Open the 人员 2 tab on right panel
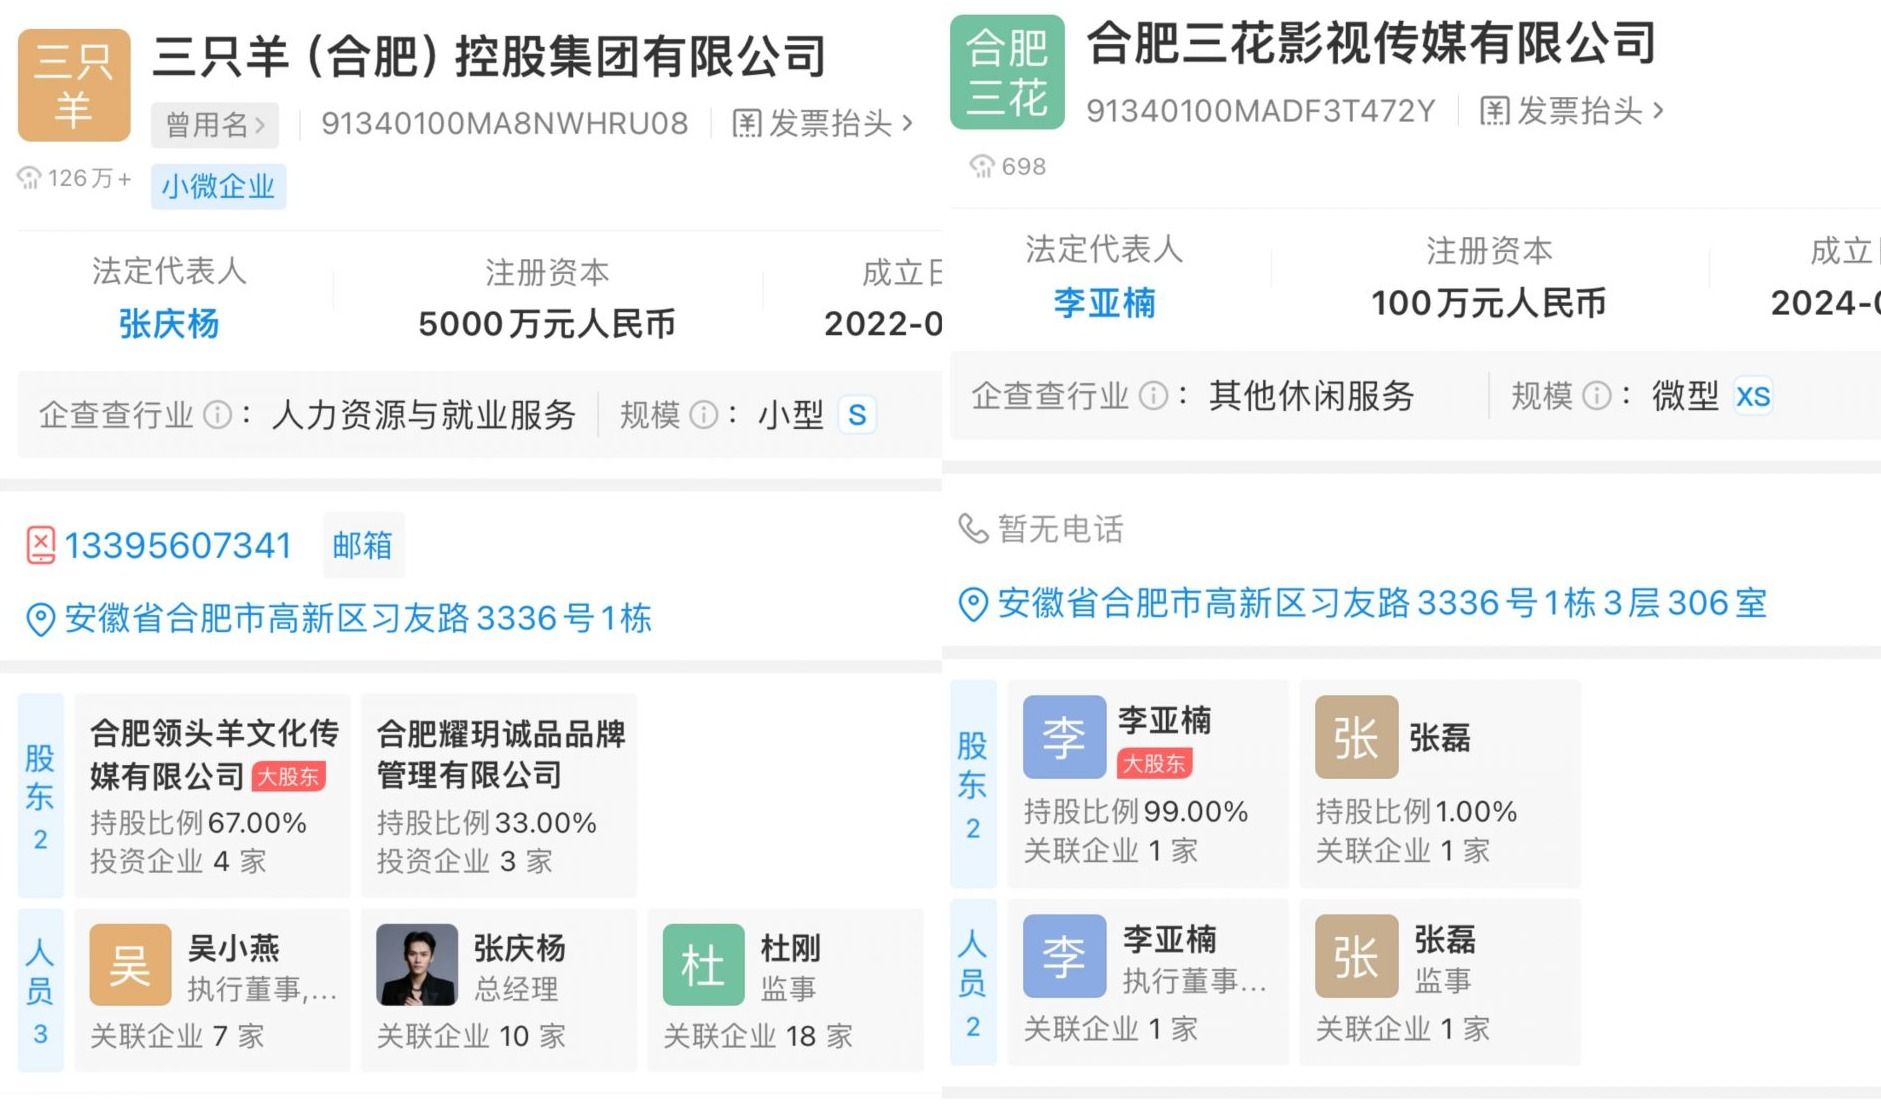1881x1105 pixels. [973, 983]
